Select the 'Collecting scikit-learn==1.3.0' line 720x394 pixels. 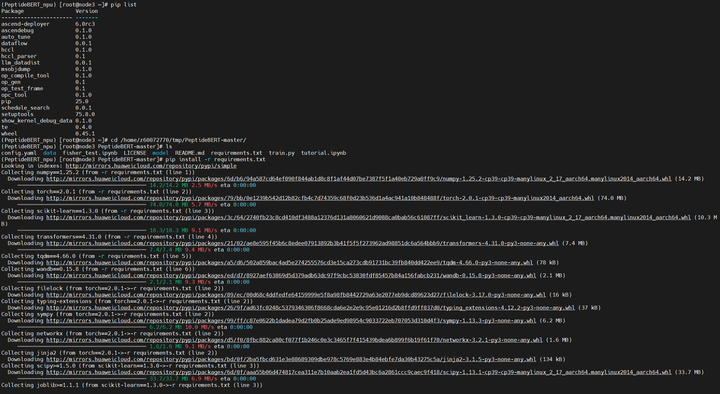(x=107, y=211)
